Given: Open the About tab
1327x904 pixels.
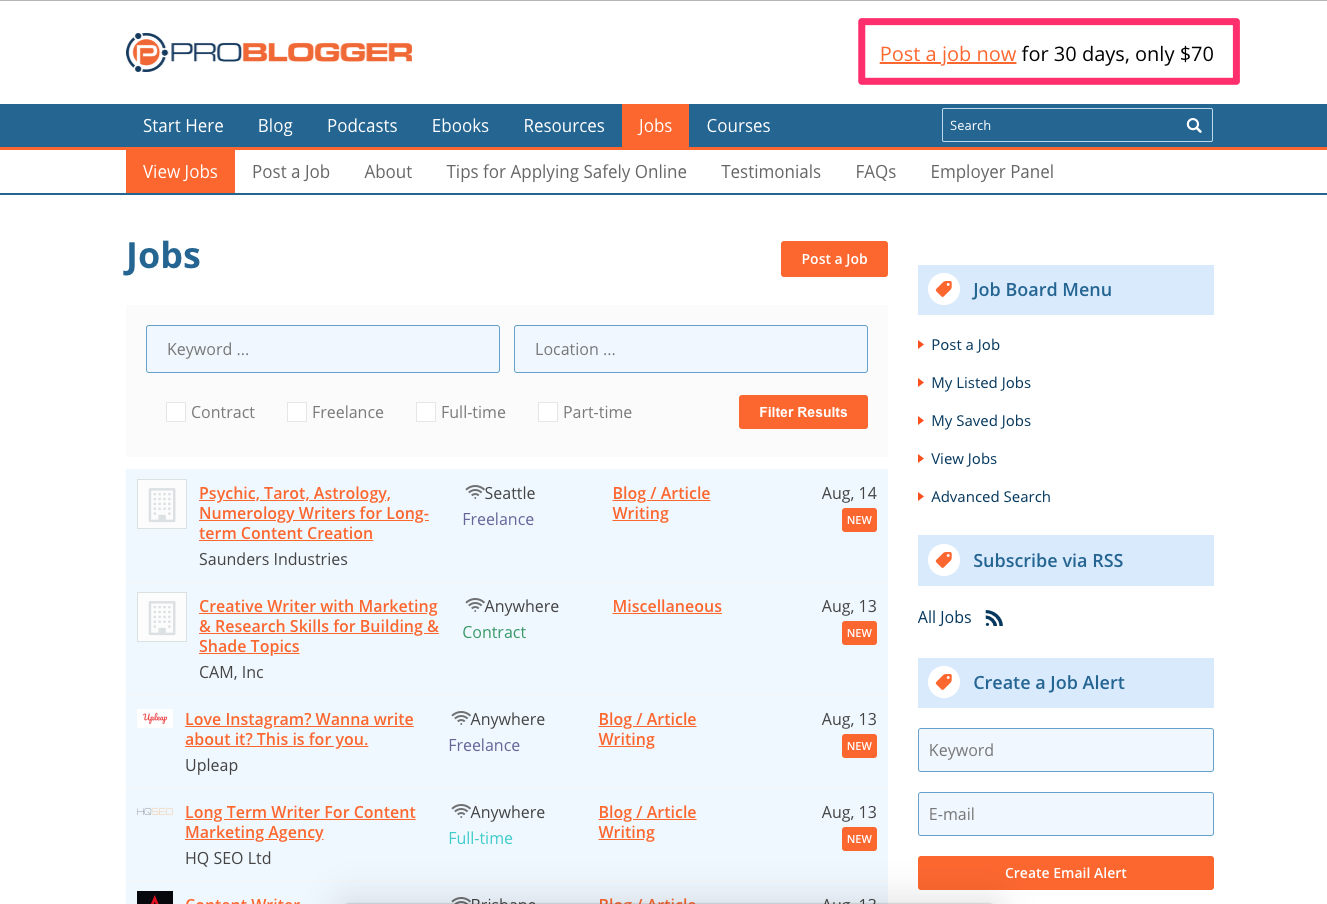Looking at the screenshot, I should click(x=388, y=172).
